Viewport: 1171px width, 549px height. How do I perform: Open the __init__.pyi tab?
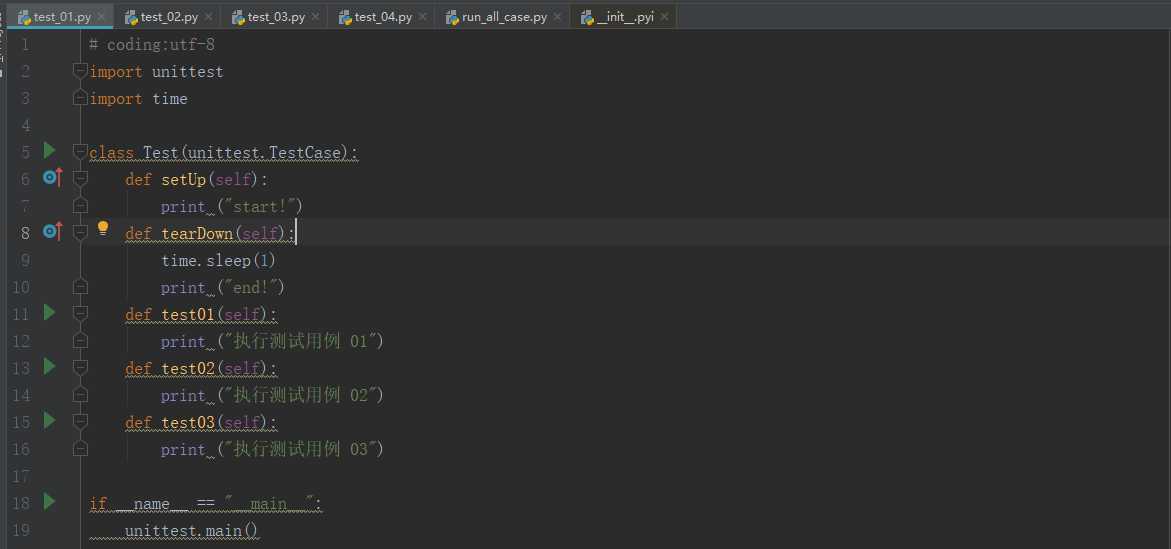click(x=624, y=16)
